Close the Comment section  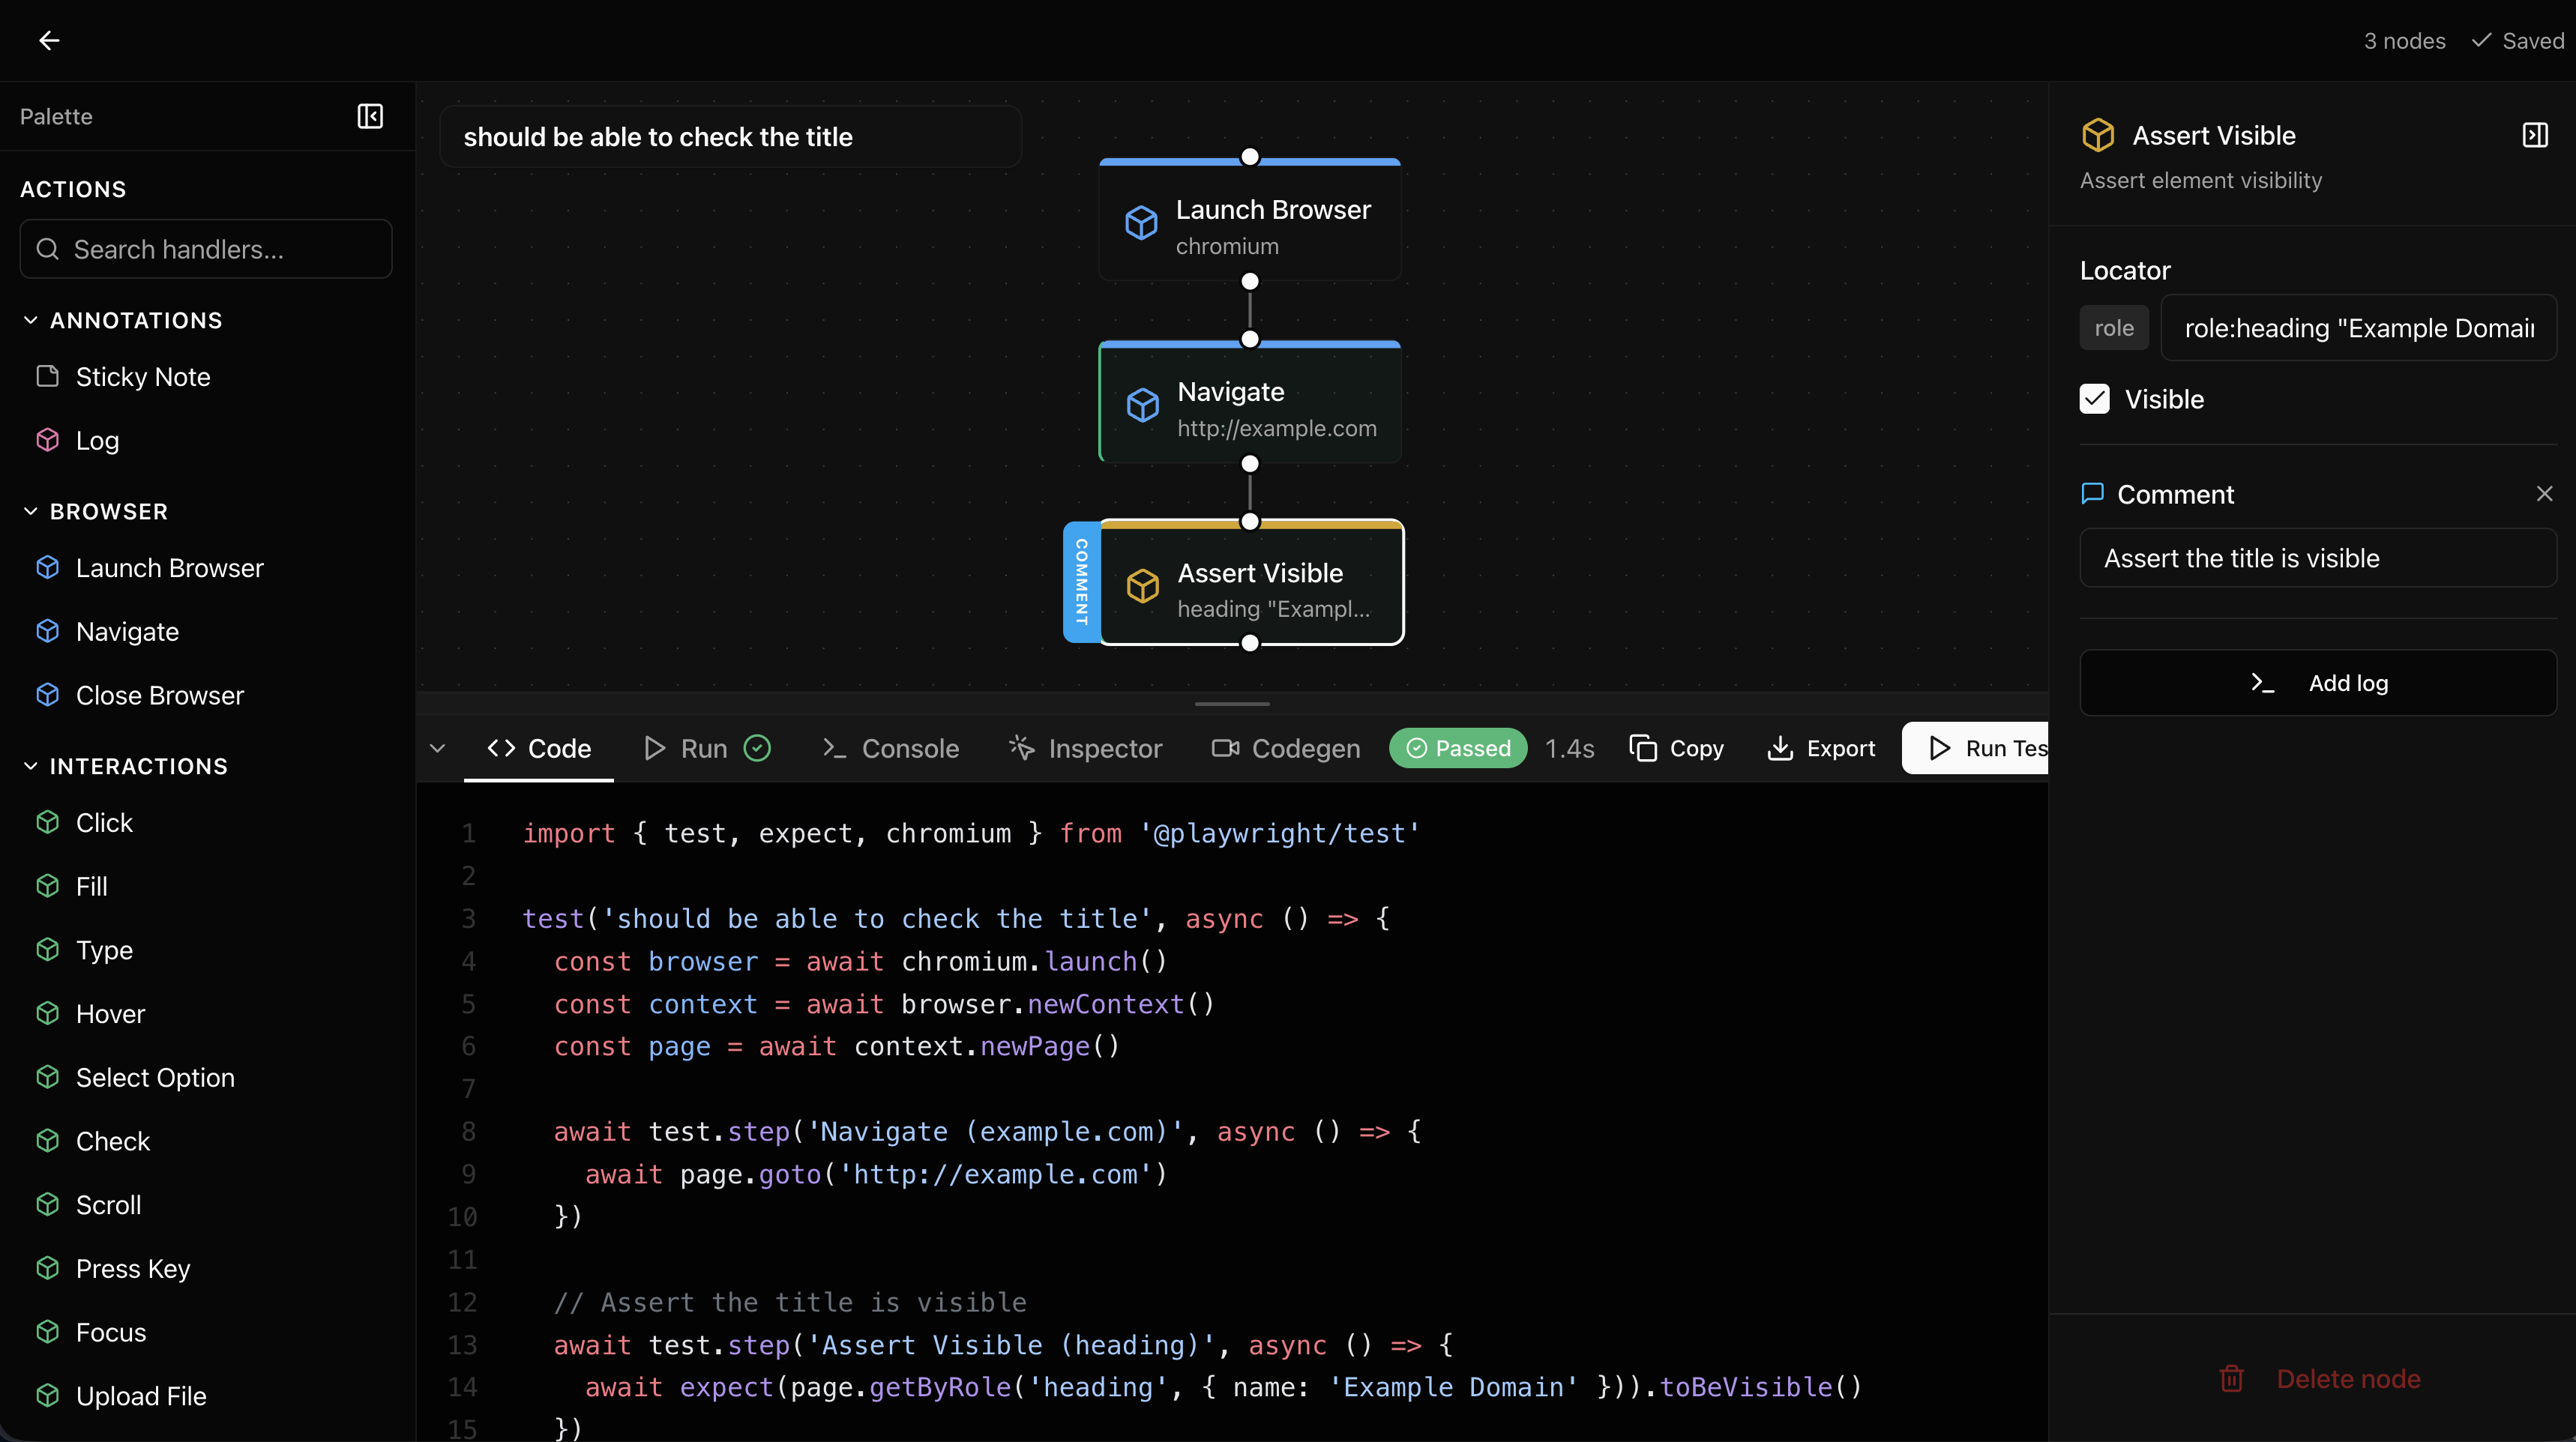2543,493
